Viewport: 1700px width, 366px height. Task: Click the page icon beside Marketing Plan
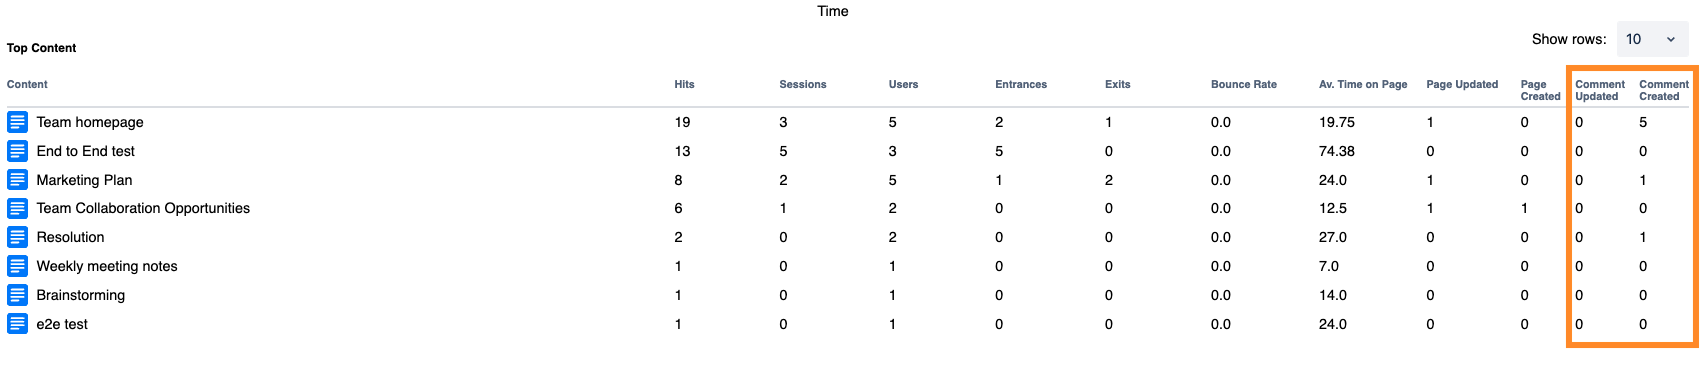[18, 180]
